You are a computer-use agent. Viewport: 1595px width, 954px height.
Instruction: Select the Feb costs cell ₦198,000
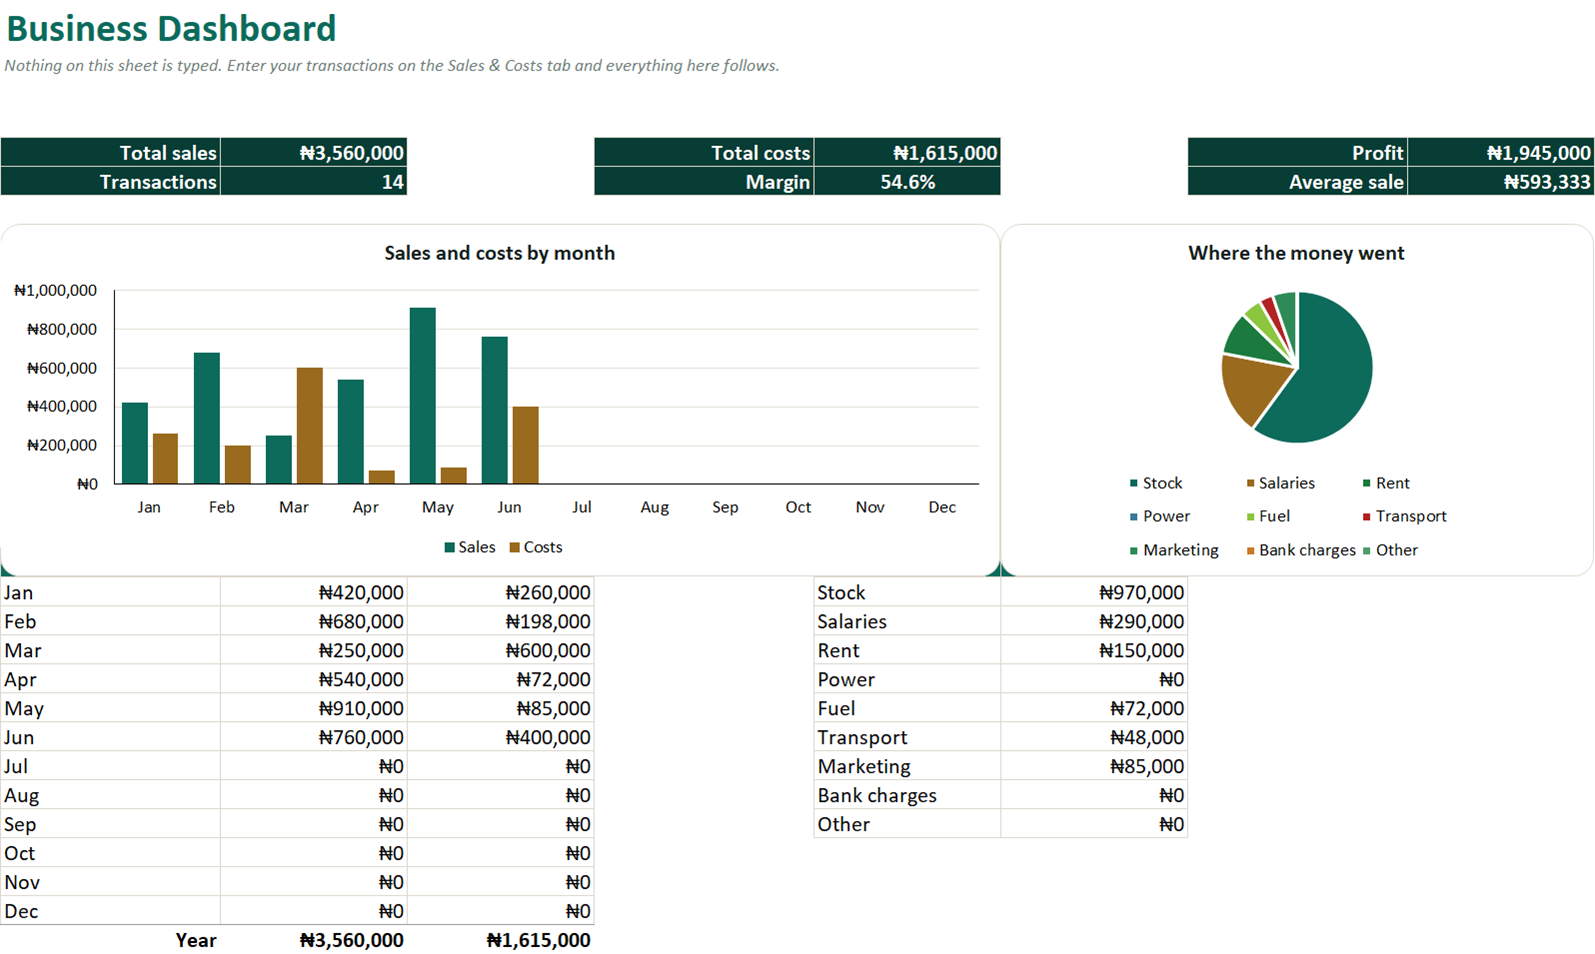(500, 621)
